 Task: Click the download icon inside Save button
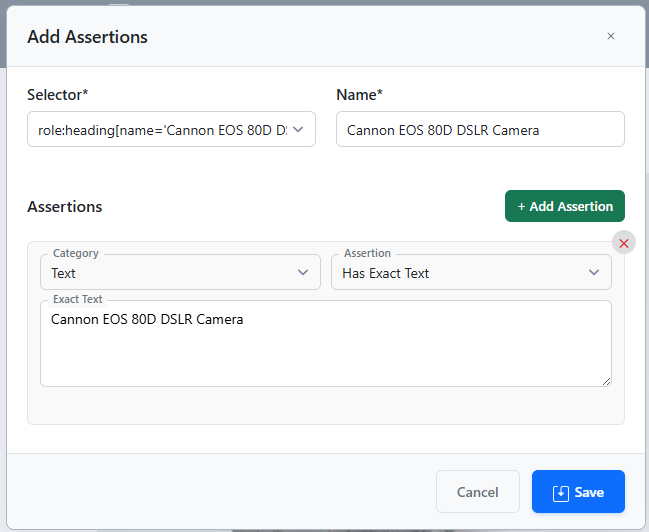click(561, 492)
